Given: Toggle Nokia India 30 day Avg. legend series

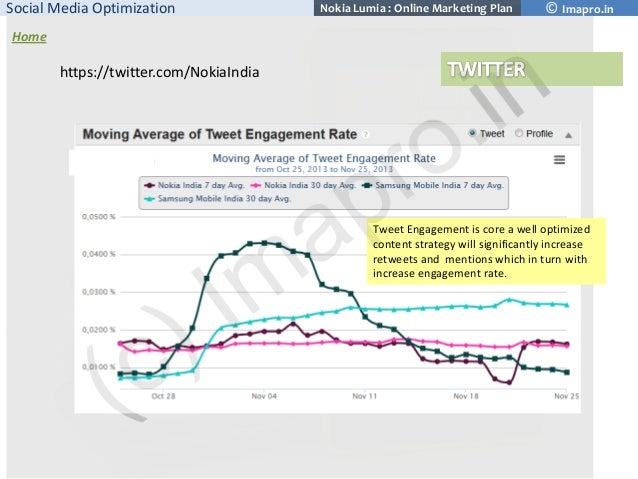Looking at the screenshot, I should [x=303, y=185].
